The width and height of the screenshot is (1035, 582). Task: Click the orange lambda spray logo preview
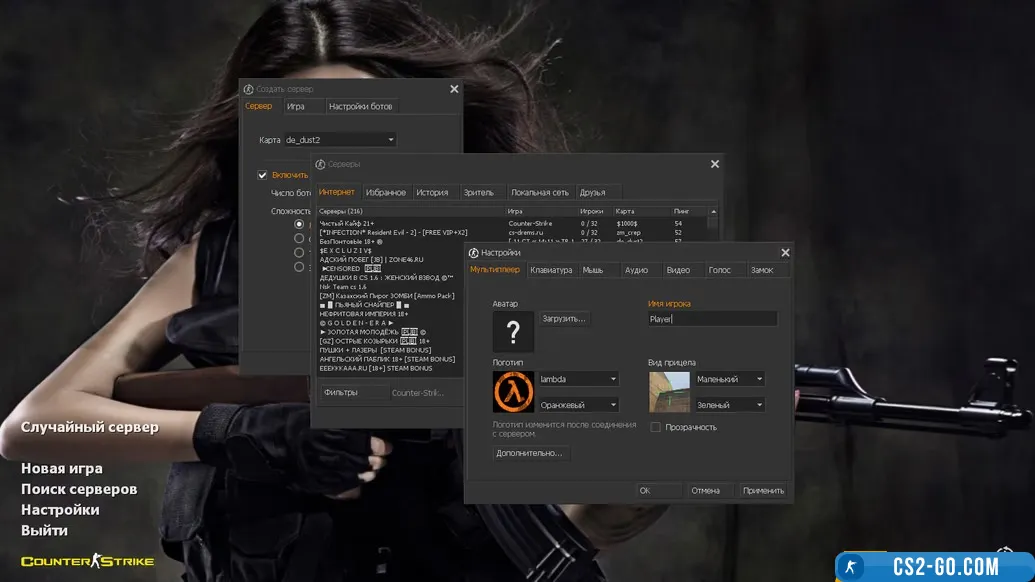click(513, 392)
